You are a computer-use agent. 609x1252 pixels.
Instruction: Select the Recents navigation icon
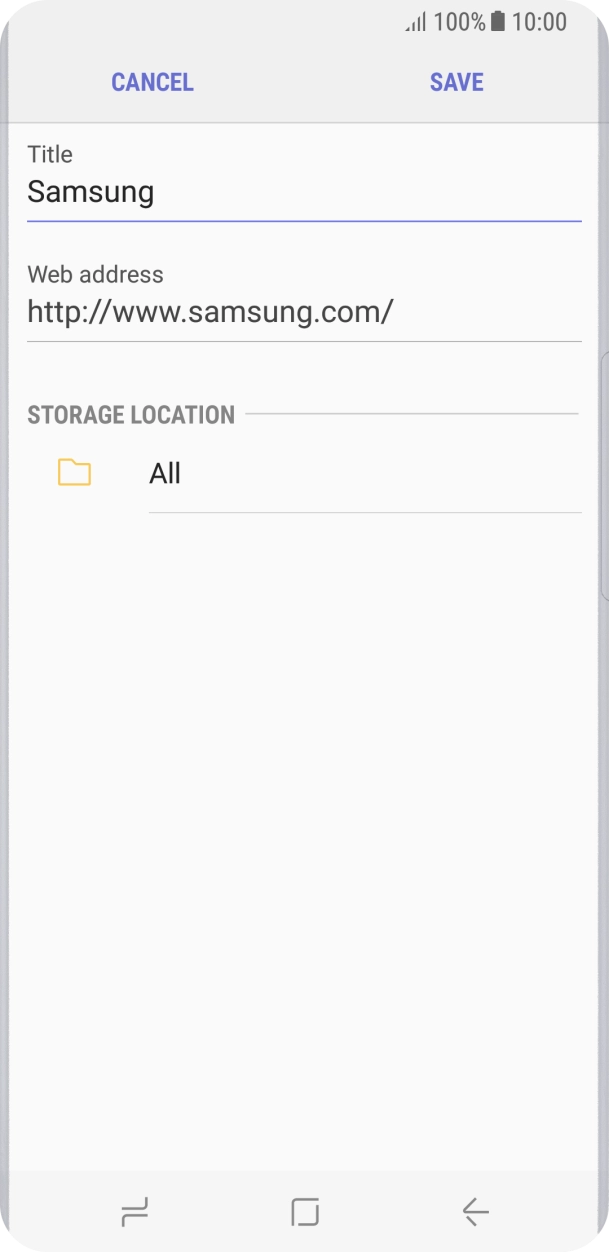point(134,1210)
